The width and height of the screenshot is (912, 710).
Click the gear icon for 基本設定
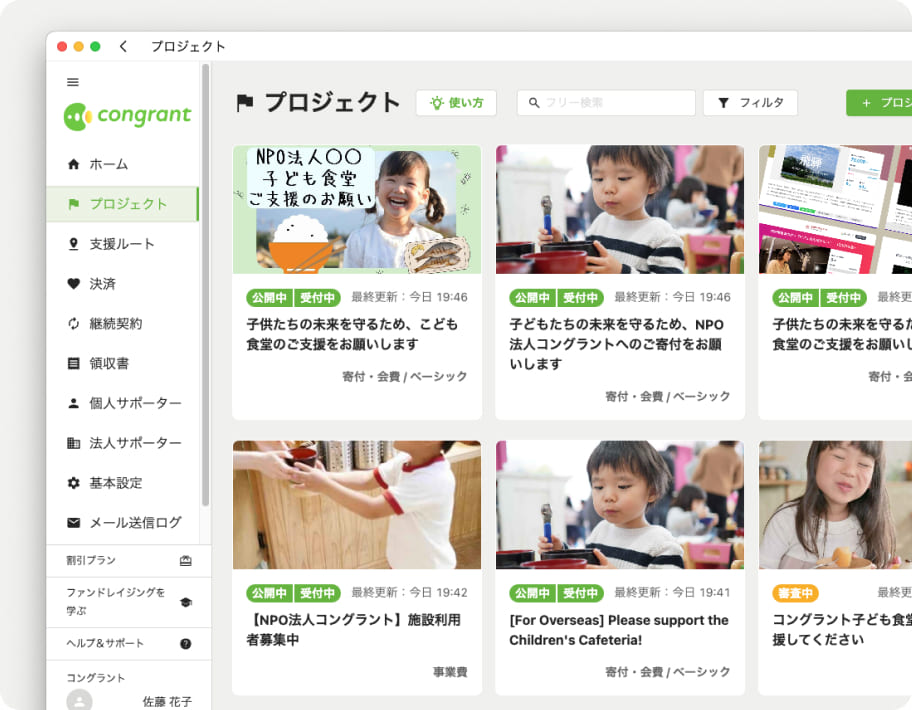tap(73, 483)
